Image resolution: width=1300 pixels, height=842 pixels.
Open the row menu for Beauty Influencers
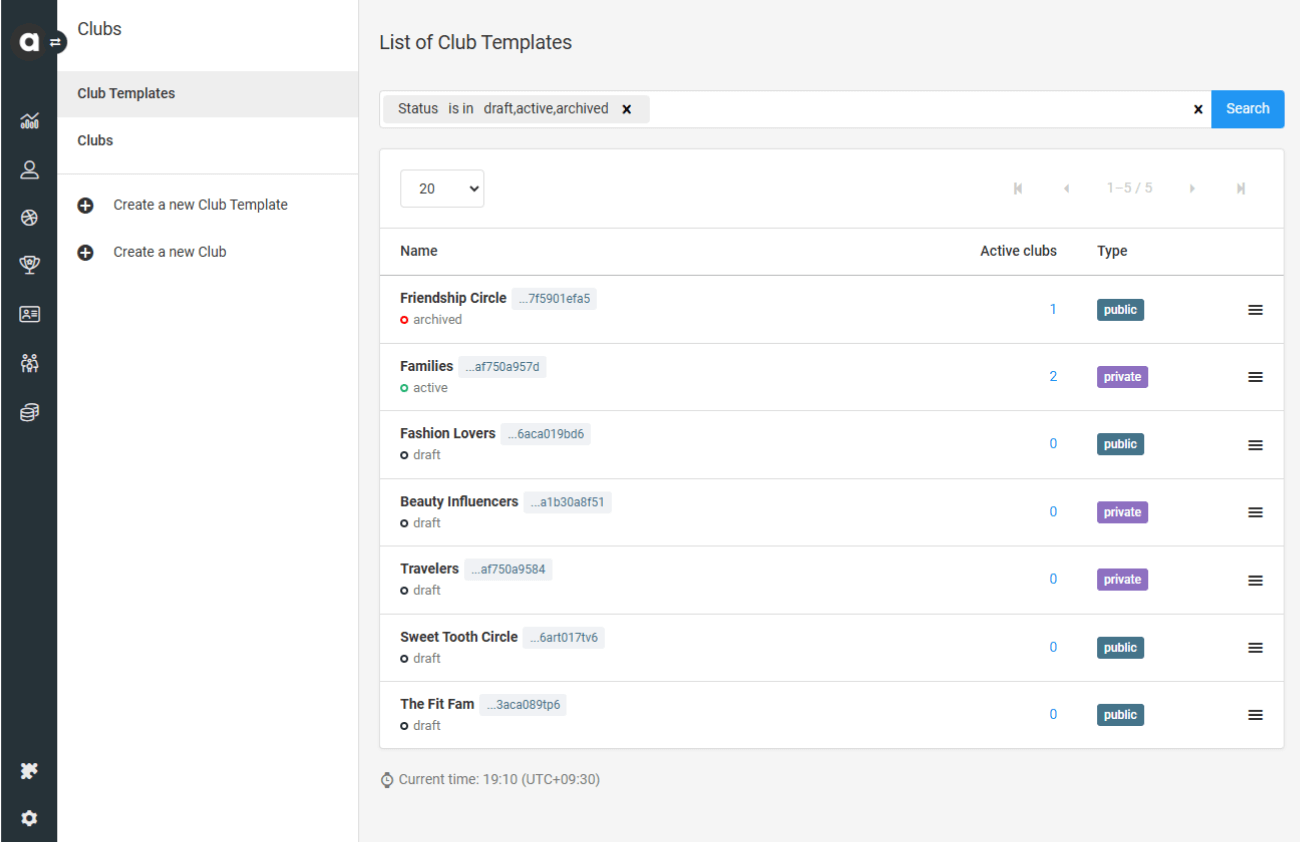click(x=1255, y=512)
